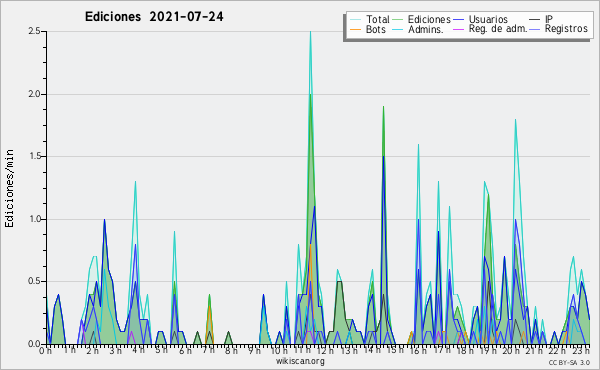
Task: Click the 7 h tick label
Action: pos(209,350)
